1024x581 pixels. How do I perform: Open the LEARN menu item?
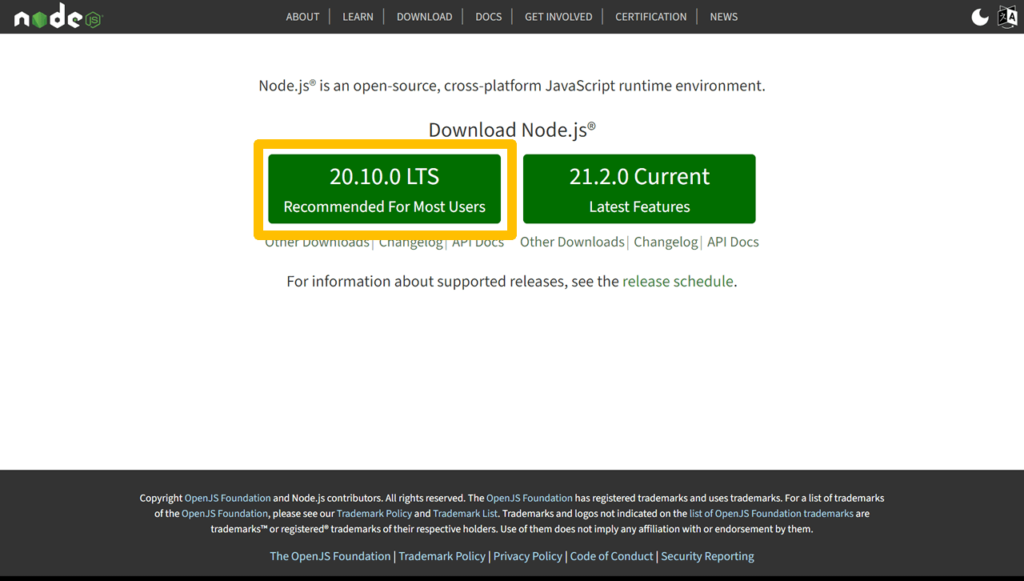(358, 17)
